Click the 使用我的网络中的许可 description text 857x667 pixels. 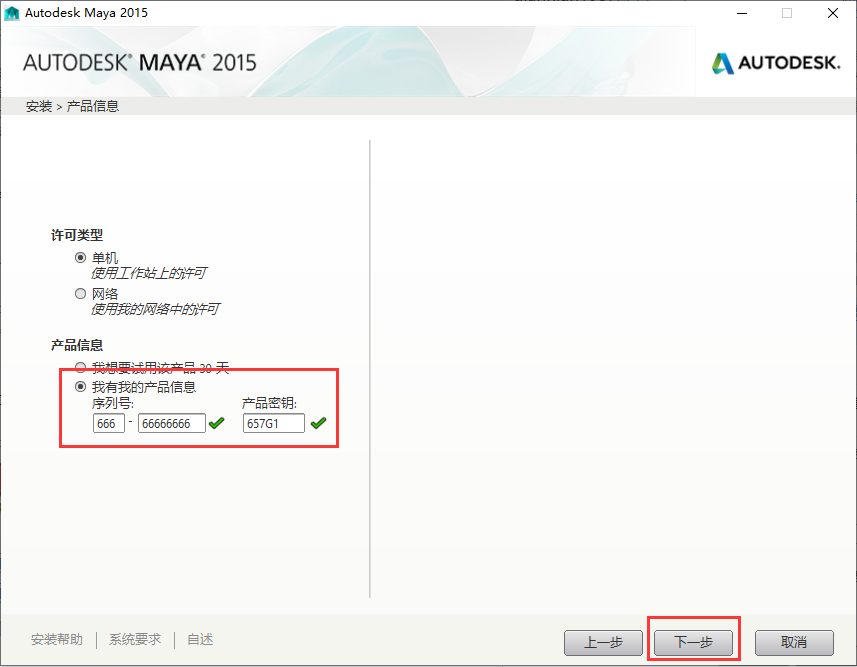pyautogui.click(x=155, y=309)
